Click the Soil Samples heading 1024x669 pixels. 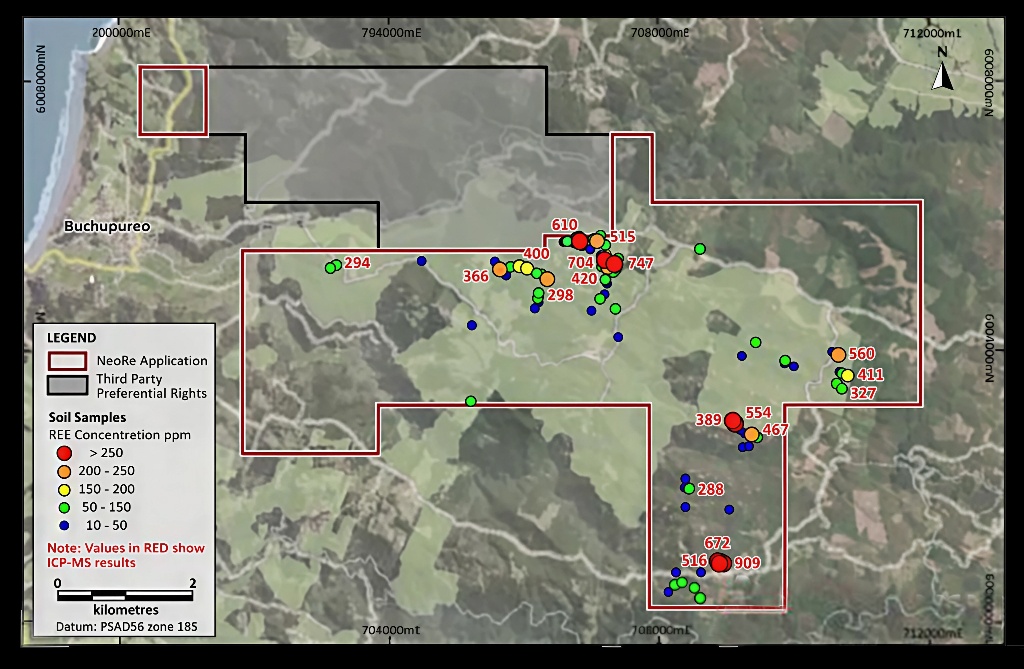point(88,417)
